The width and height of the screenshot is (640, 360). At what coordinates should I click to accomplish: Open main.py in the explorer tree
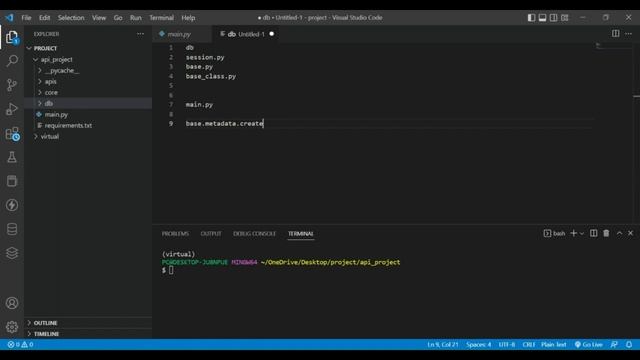[56, 115]
